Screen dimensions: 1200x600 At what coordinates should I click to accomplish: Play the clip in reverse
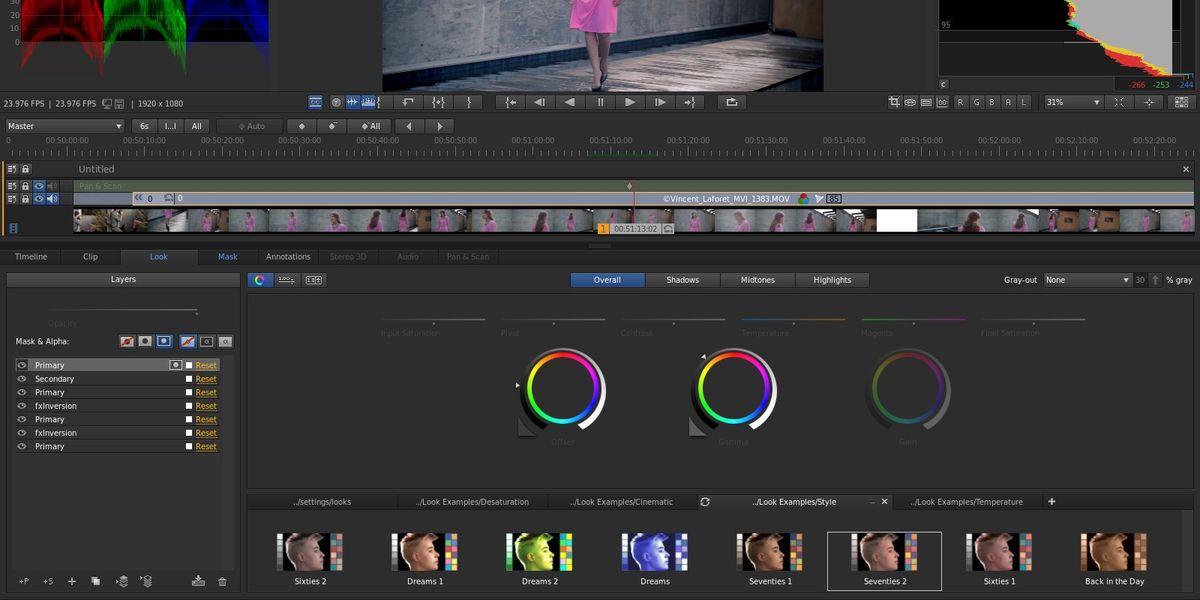pos(570,102)
